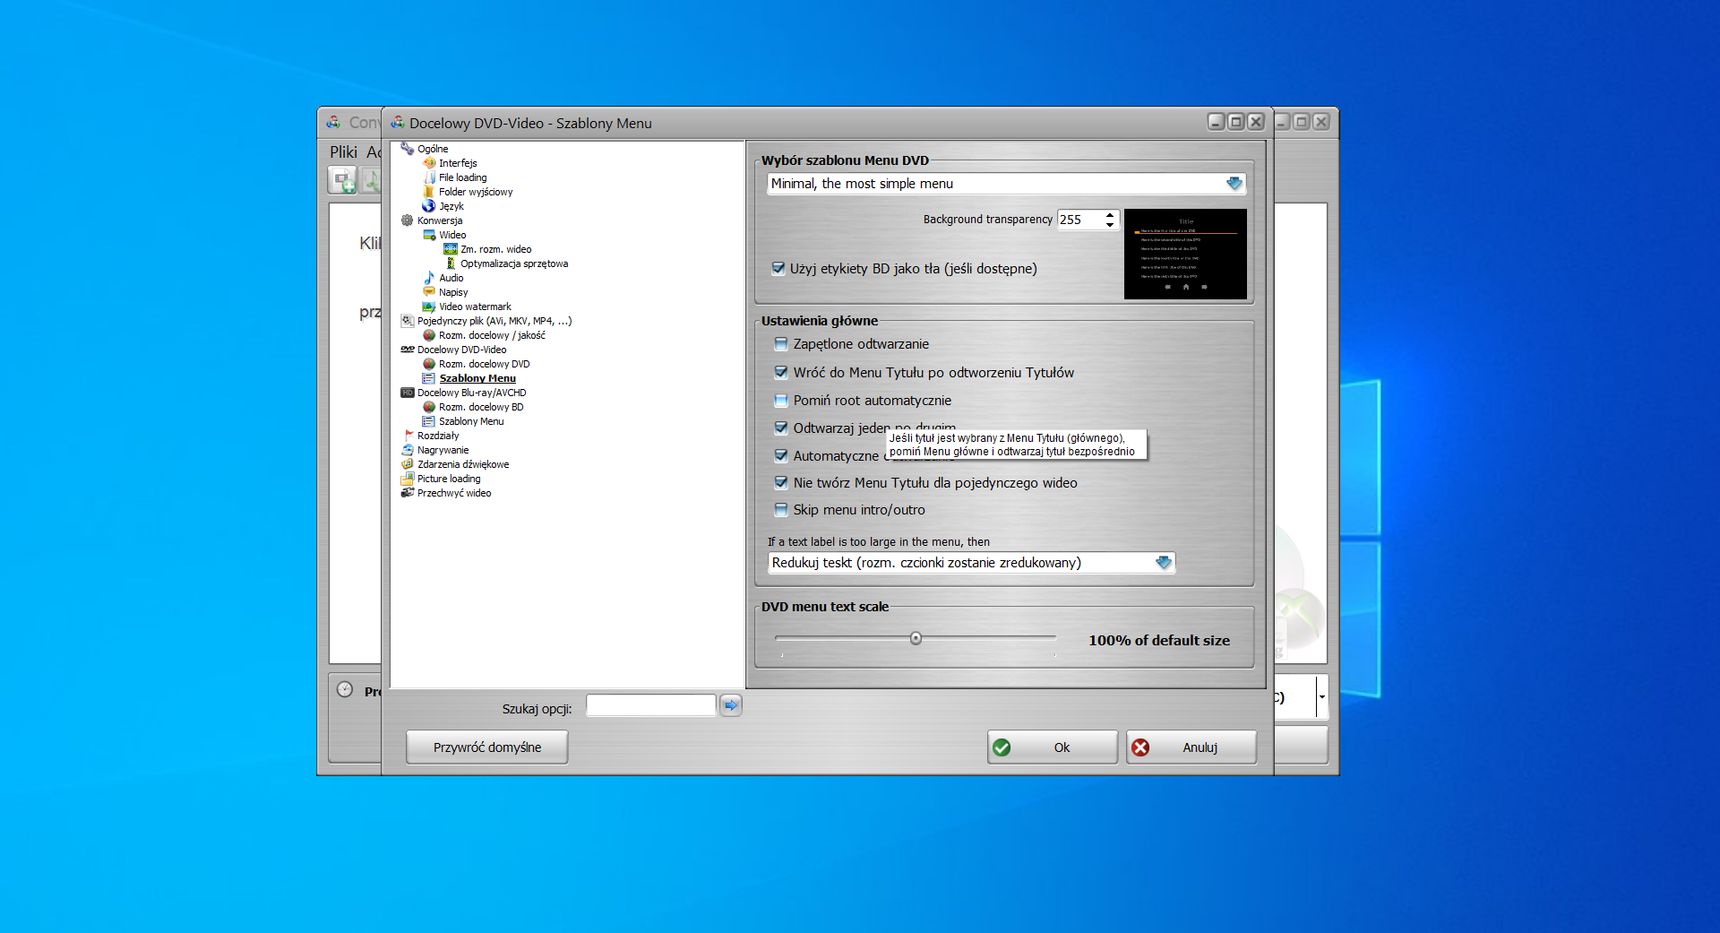Select the Rozdziały flag icon
The height and width of the screenshot is (933, 1720).
point(407,436)
